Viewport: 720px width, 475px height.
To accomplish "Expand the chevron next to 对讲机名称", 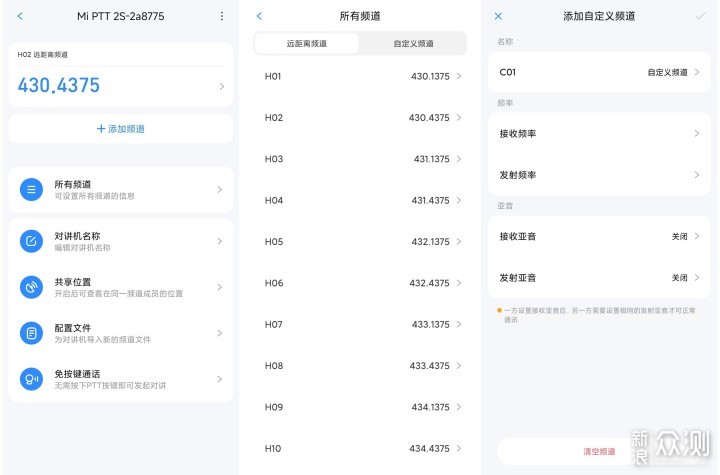I will (220, 241).
